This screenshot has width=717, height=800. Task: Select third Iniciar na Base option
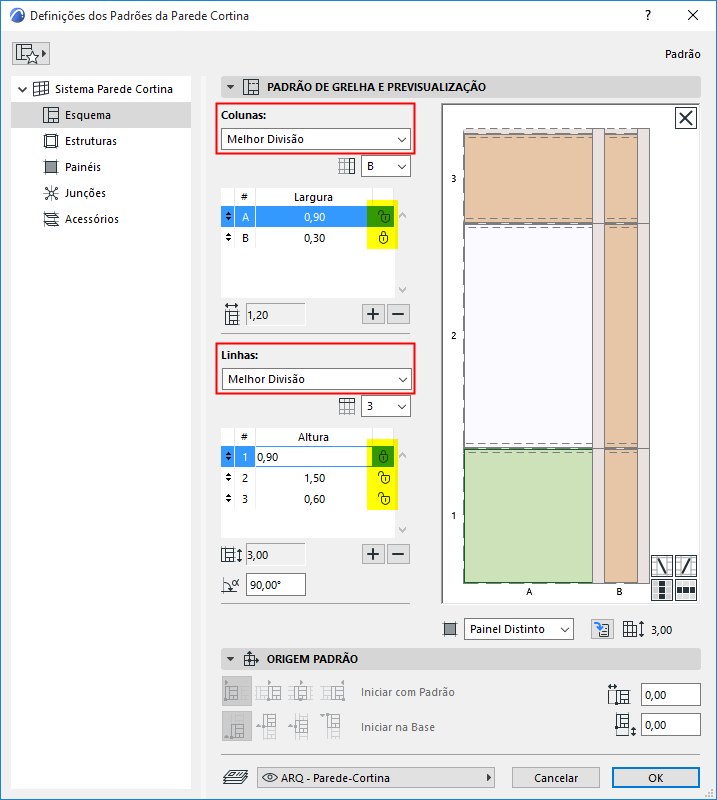tap(301, 726)
